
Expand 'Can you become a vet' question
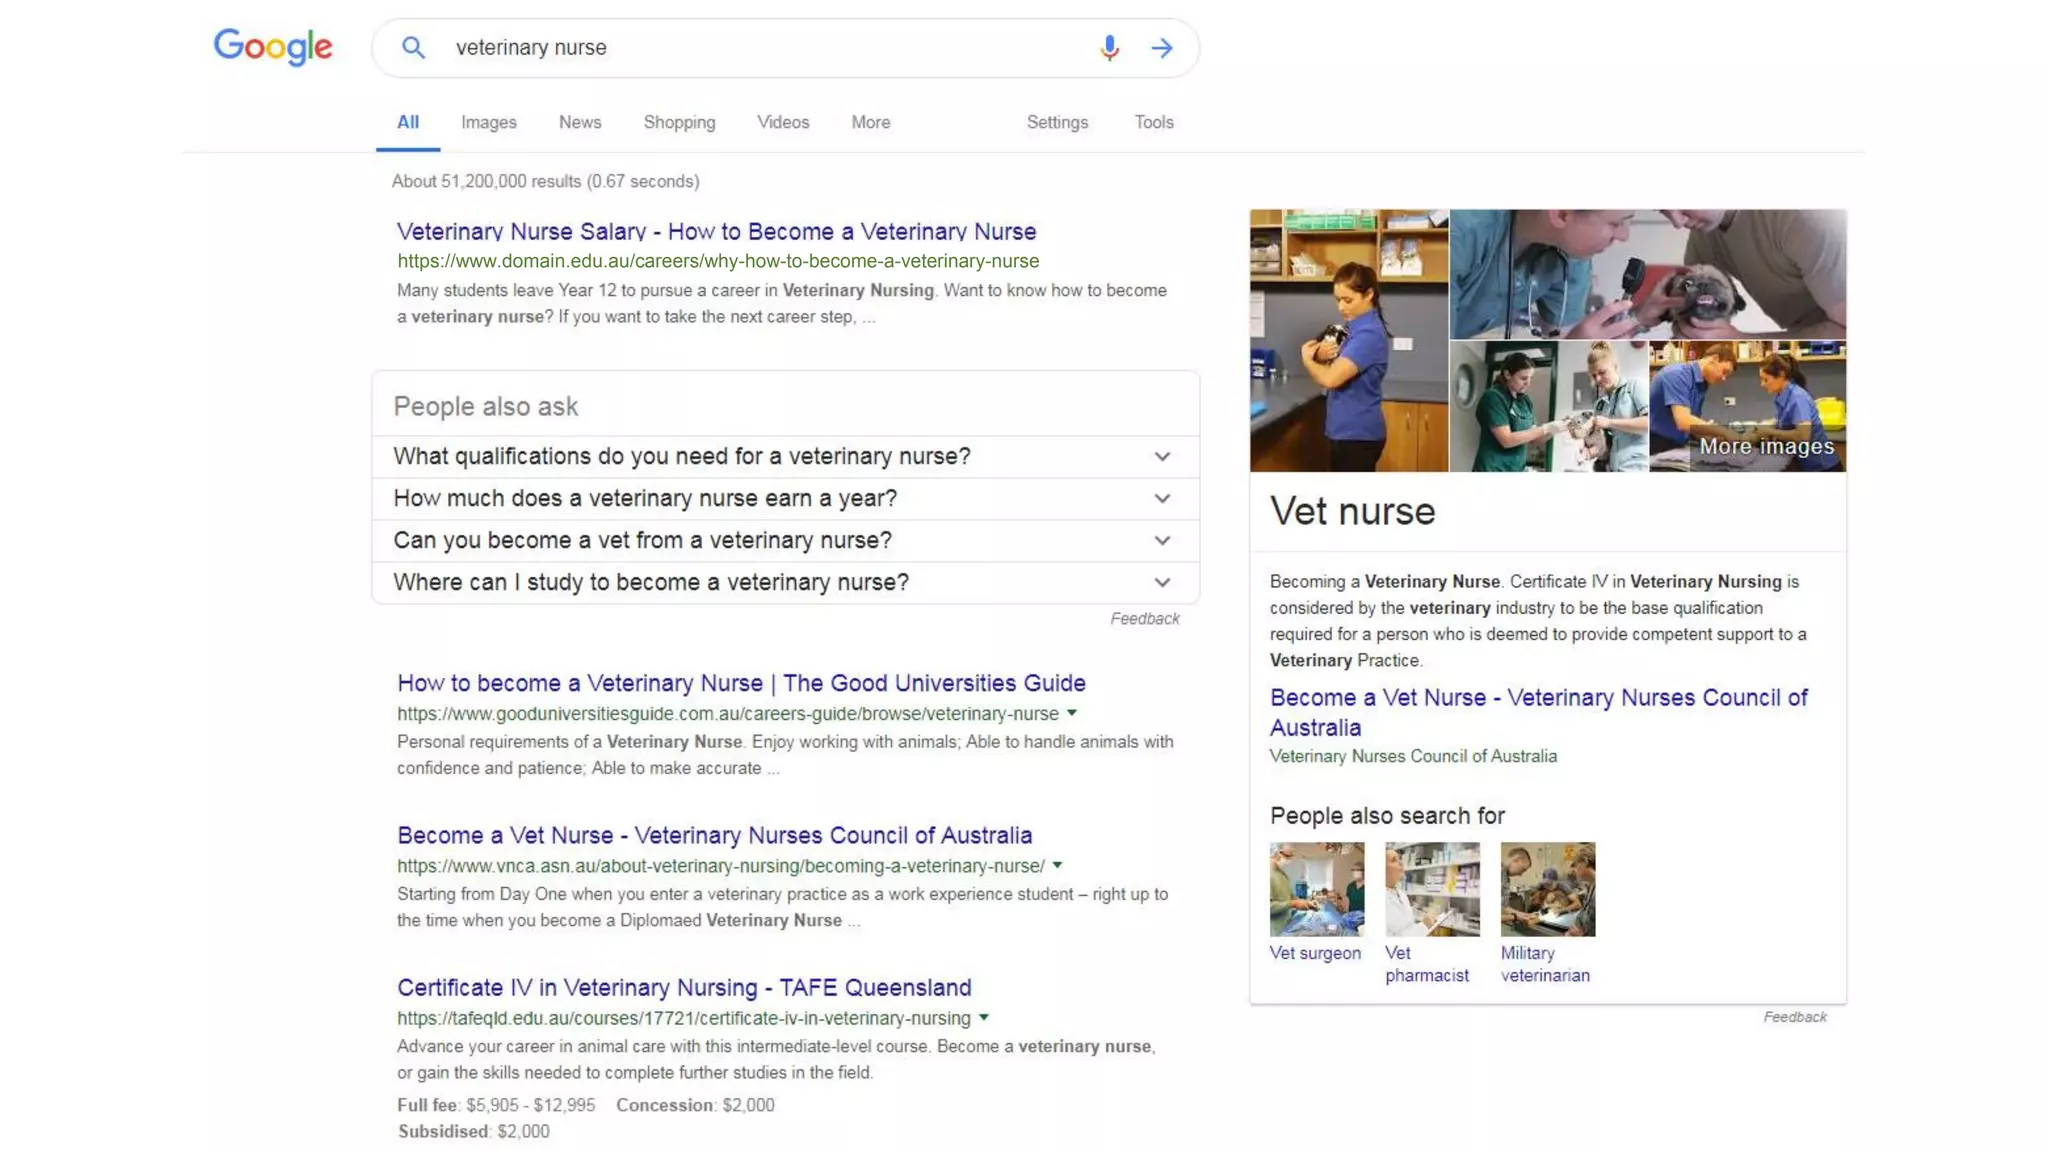point(785,540)
